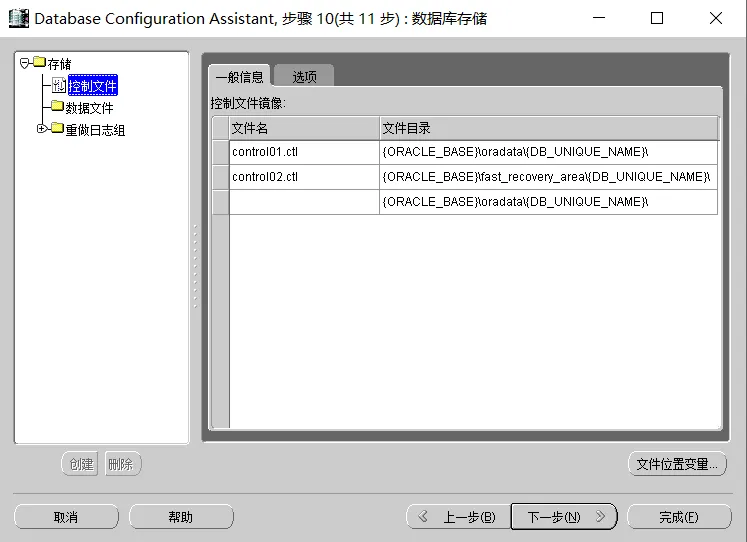The image size is (747, 542).
Task: Select 控制文件 in the storage tree
Action: pyautogui.click(x=92, y=86)
